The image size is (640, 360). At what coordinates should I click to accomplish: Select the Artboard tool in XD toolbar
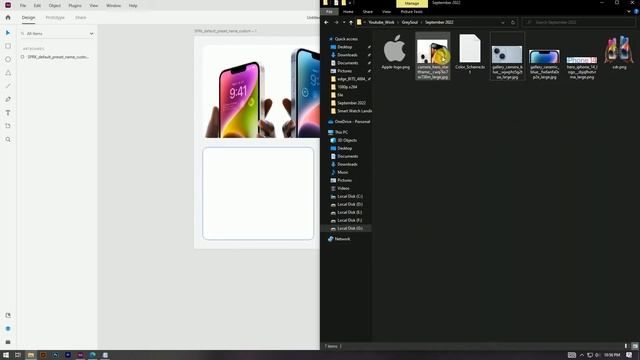pyautogui.click(x=8, y=126)
